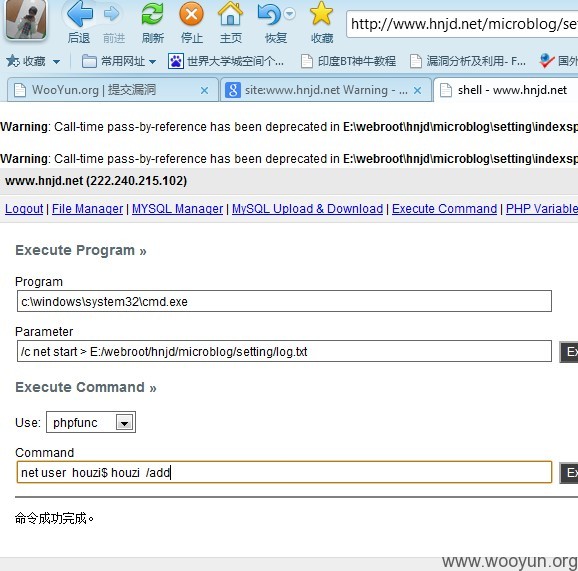
Task: Click the Logout link
Action: (24, 209)
